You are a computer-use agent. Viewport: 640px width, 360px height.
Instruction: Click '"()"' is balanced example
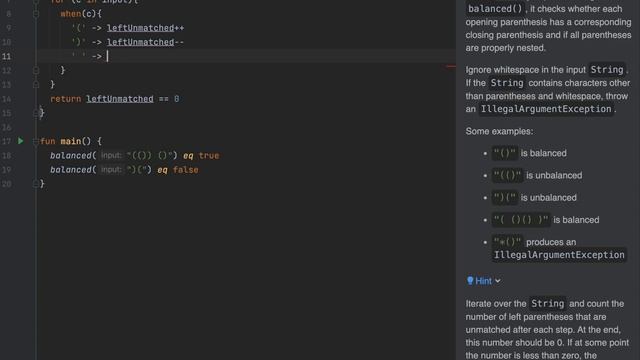click(530, 153)
